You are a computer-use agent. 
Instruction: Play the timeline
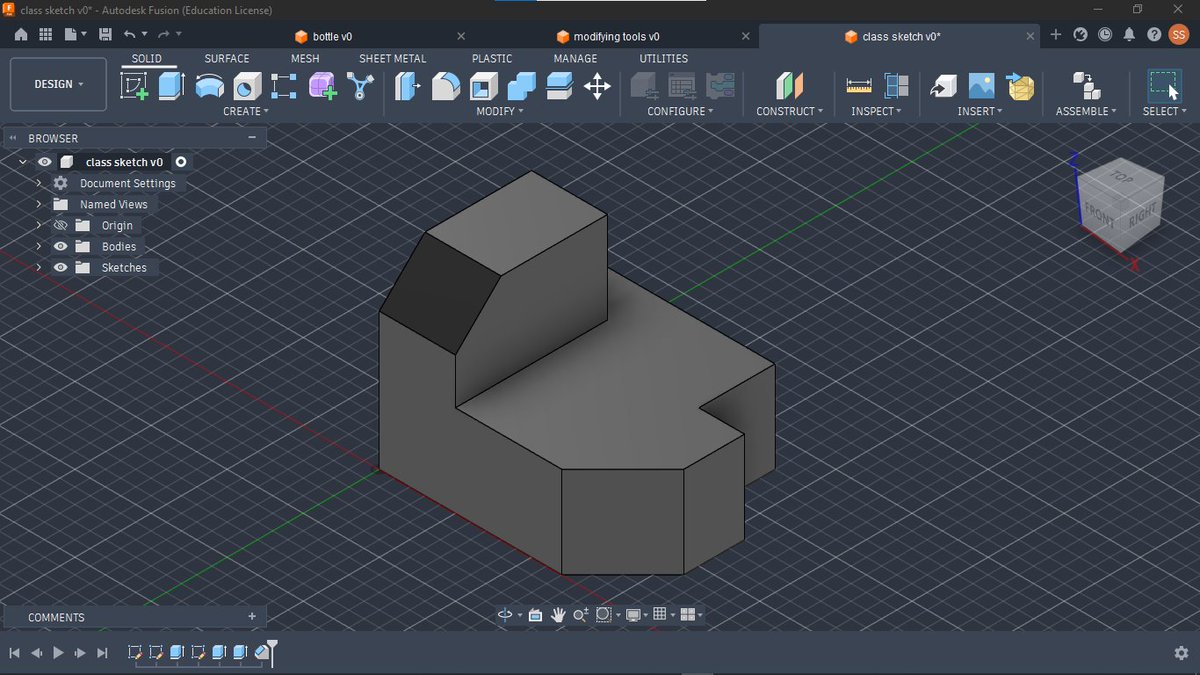[58, 653]
